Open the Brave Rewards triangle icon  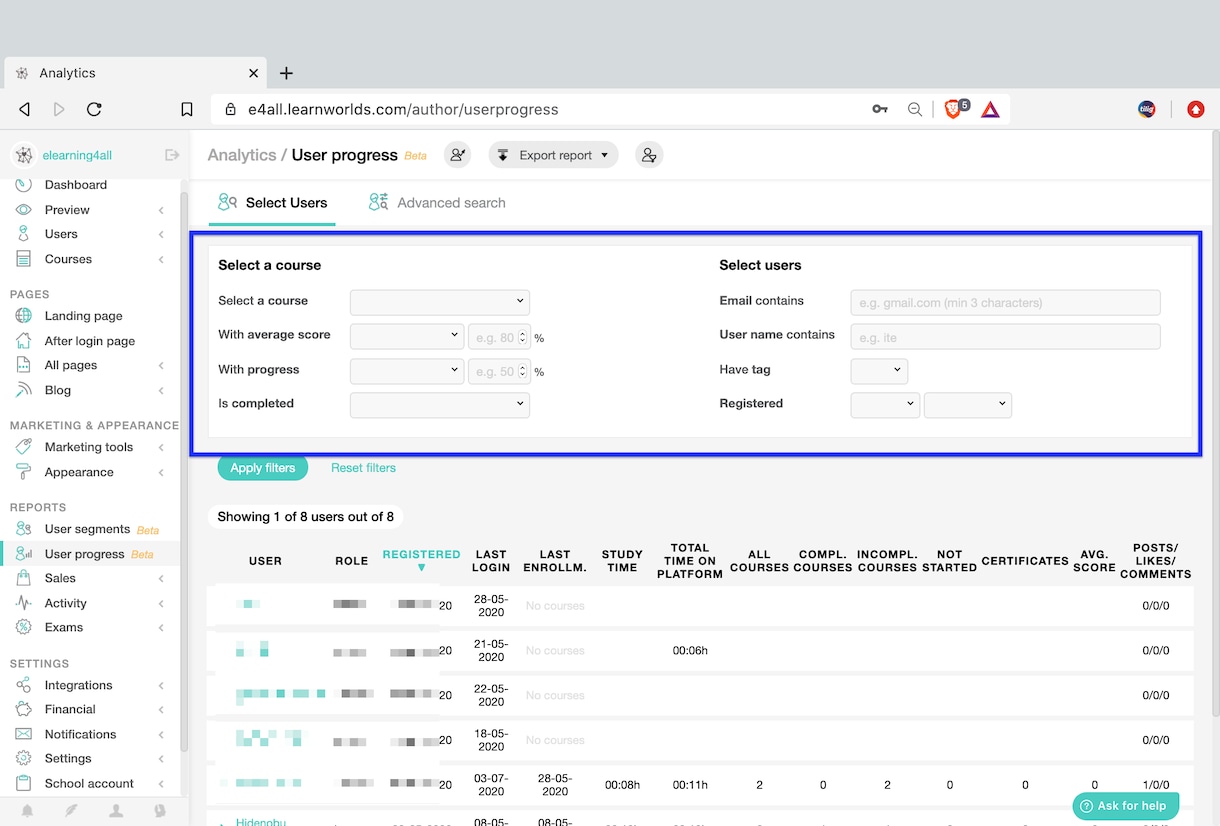click(x=990, y=110)
